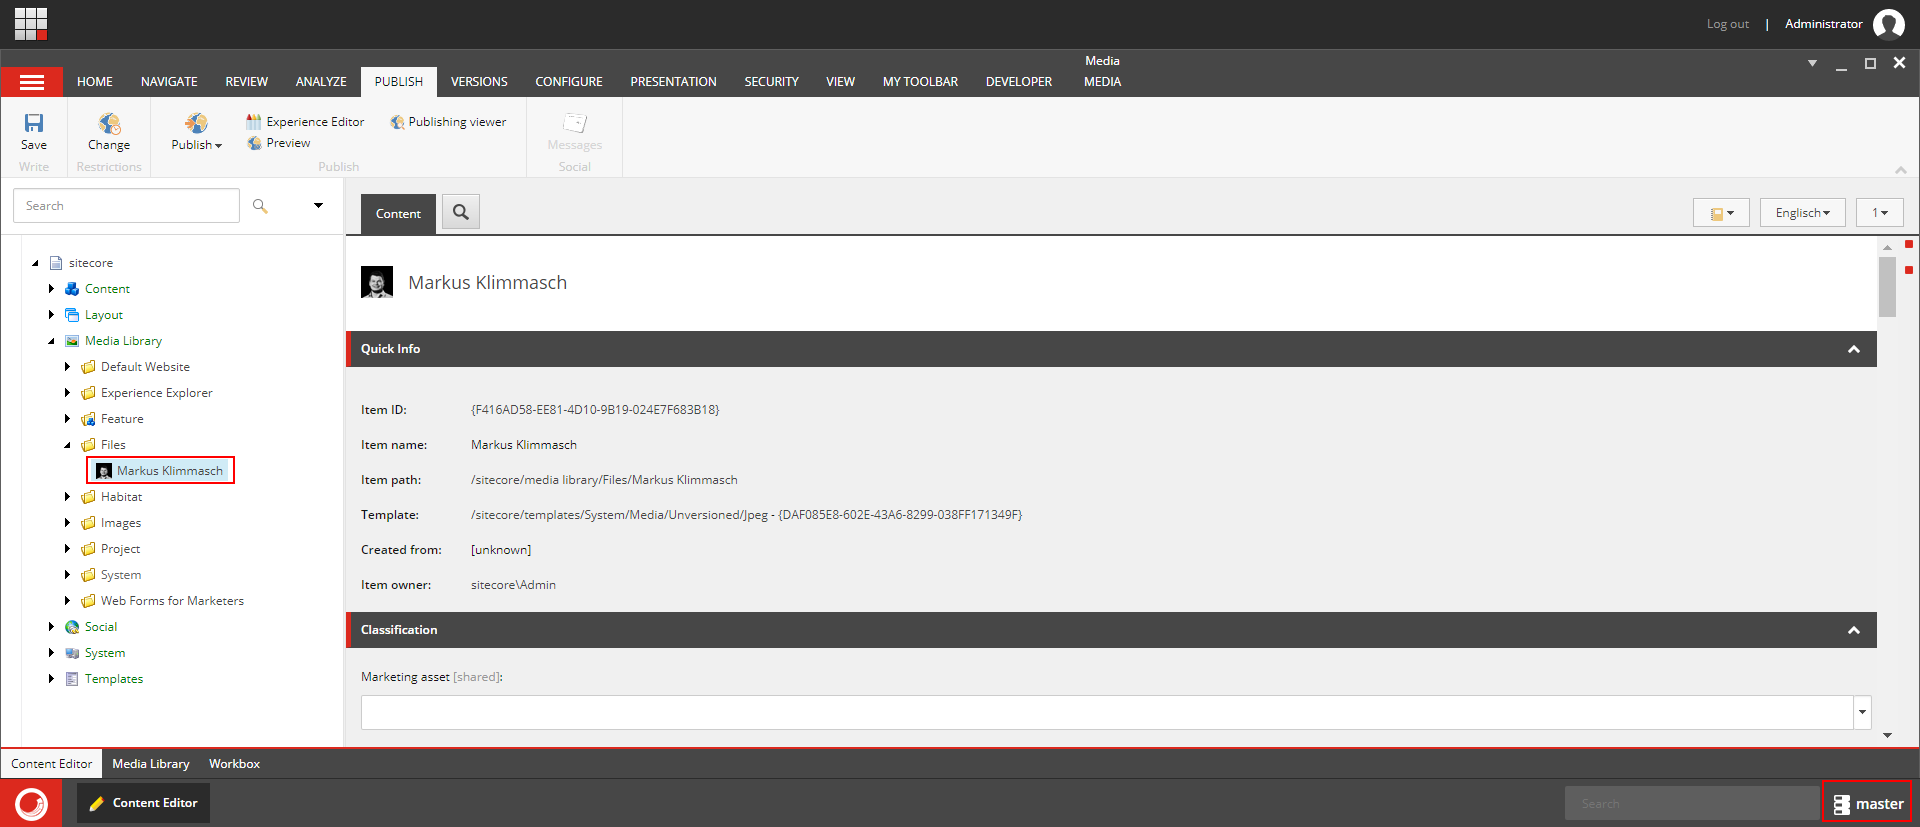Viewport: 1920px width, 827px height.
Task: Open the Publishing viewer
Action: 448,122
